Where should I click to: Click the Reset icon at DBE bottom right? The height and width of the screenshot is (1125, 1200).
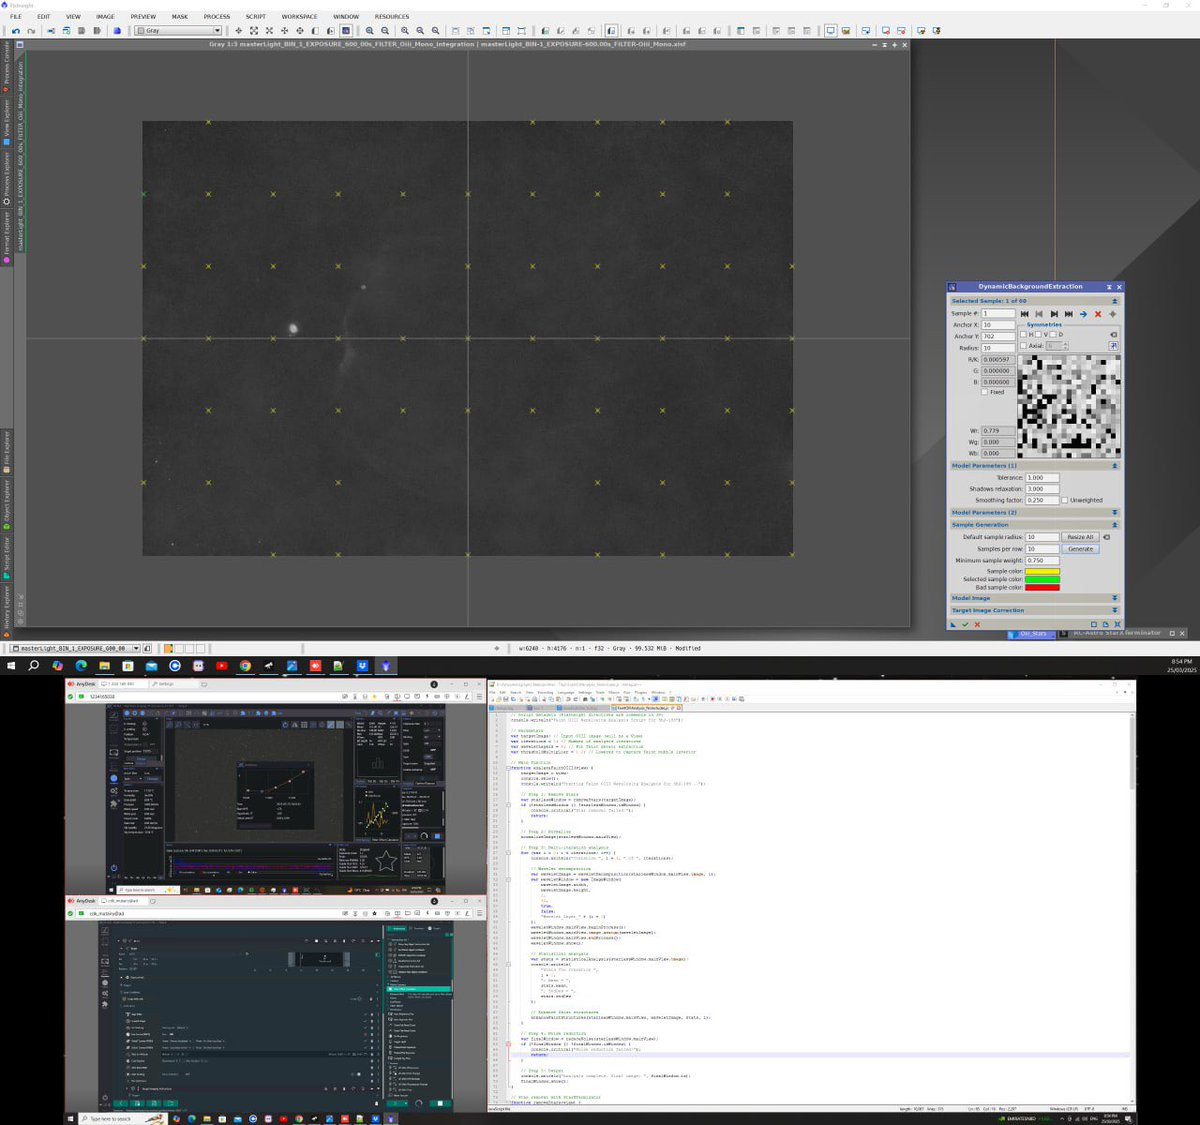tap(1117, 624)
